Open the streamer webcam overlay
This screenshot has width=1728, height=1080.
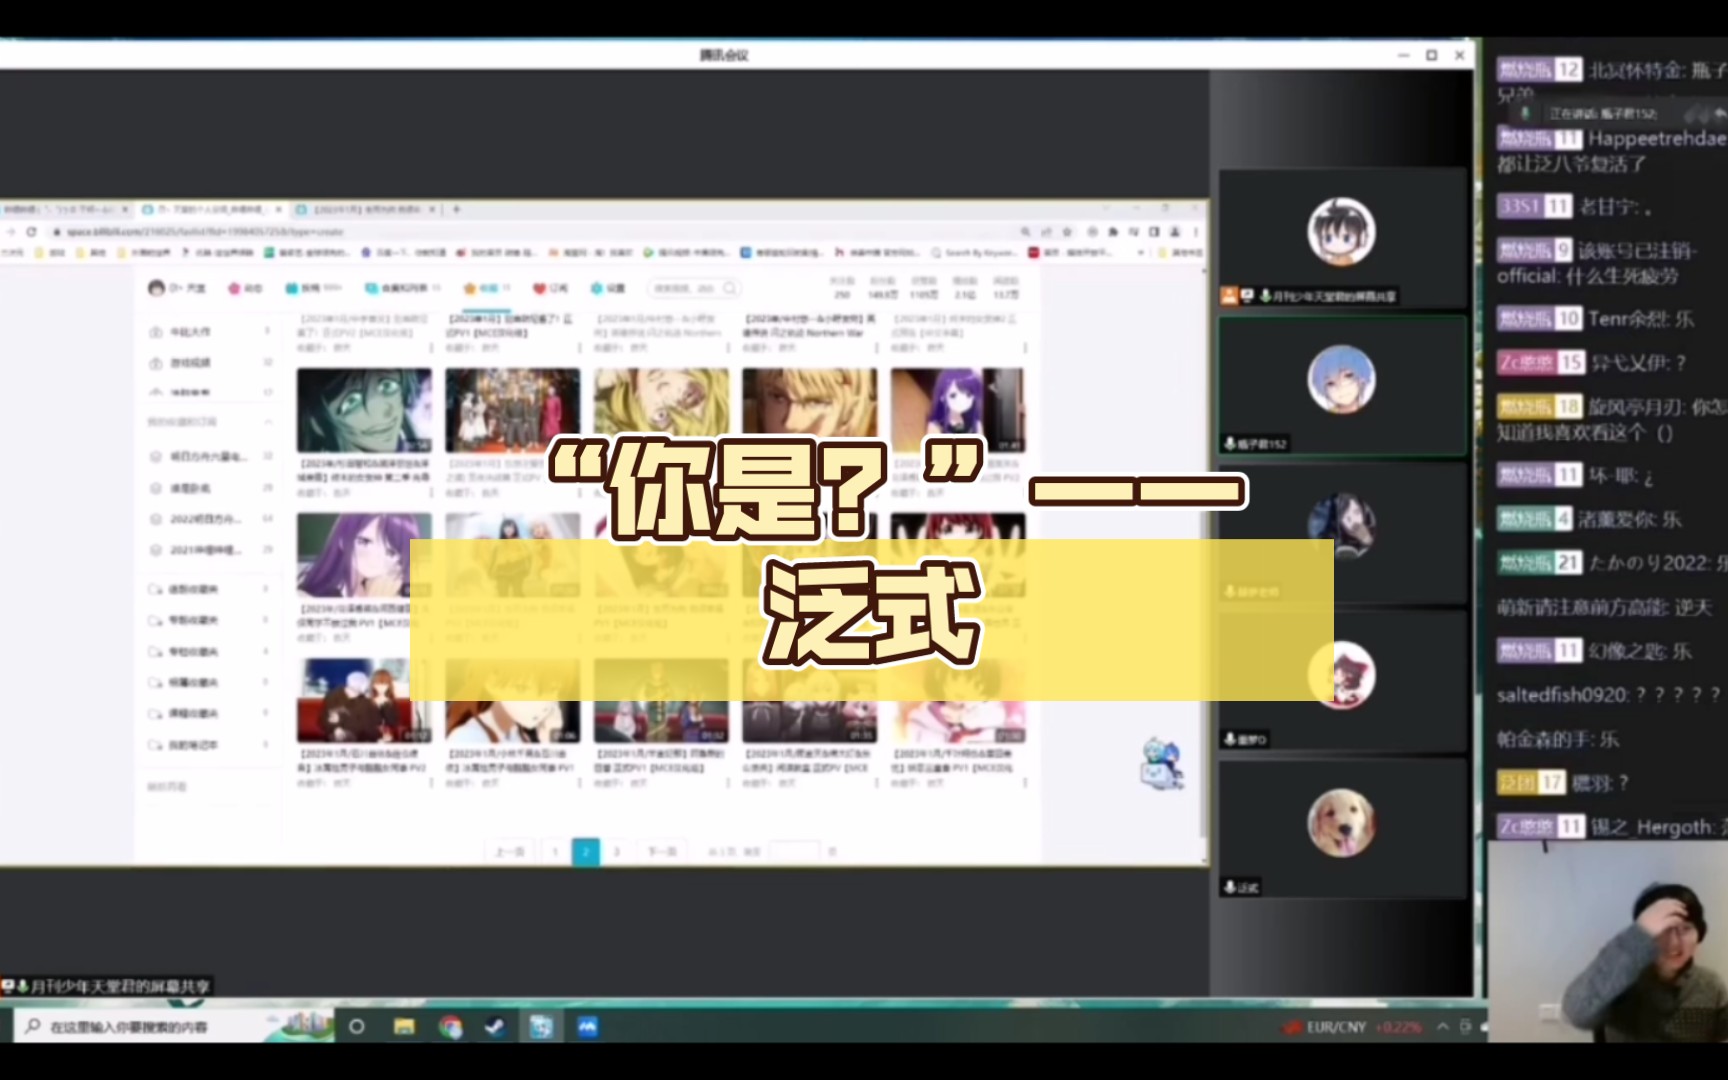click(x=1608, y=942)
